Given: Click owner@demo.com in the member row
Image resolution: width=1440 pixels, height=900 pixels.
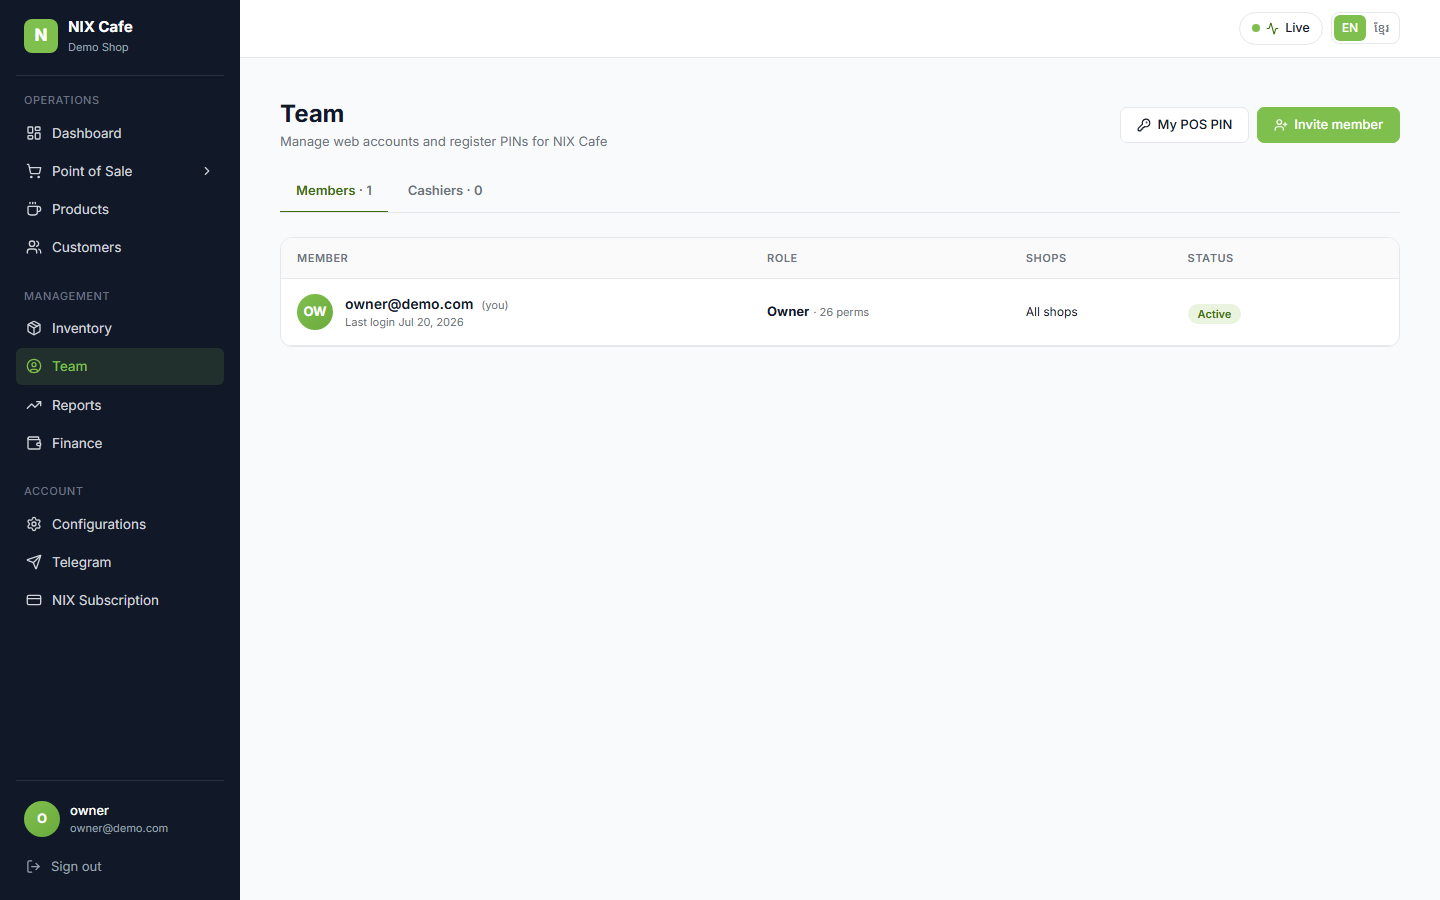Looking at the screenshot, I should click(409, 304).
